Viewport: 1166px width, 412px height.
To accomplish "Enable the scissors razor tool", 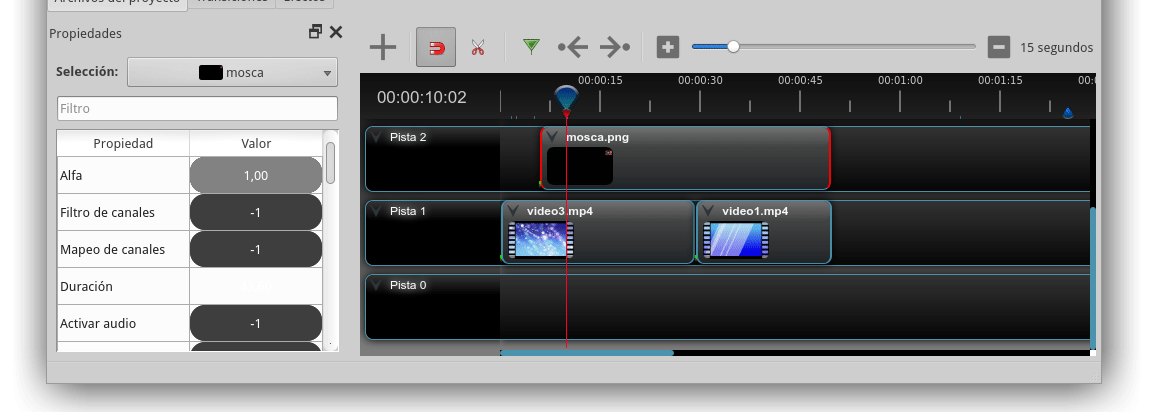I will [x=477, y=47].
